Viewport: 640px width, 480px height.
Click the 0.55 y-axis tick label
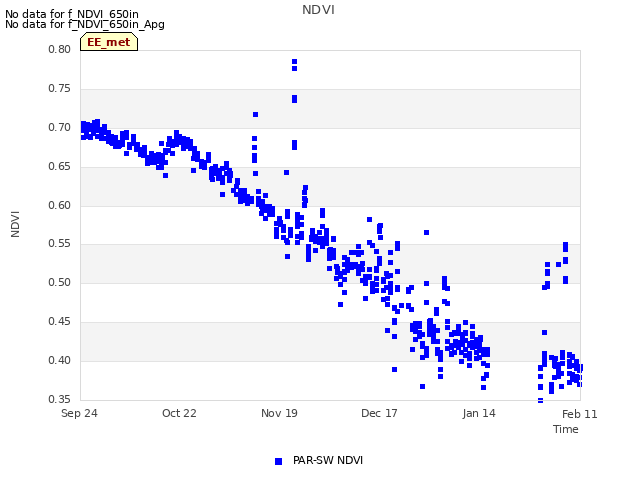pyautogui.click(x=60, y=244)
